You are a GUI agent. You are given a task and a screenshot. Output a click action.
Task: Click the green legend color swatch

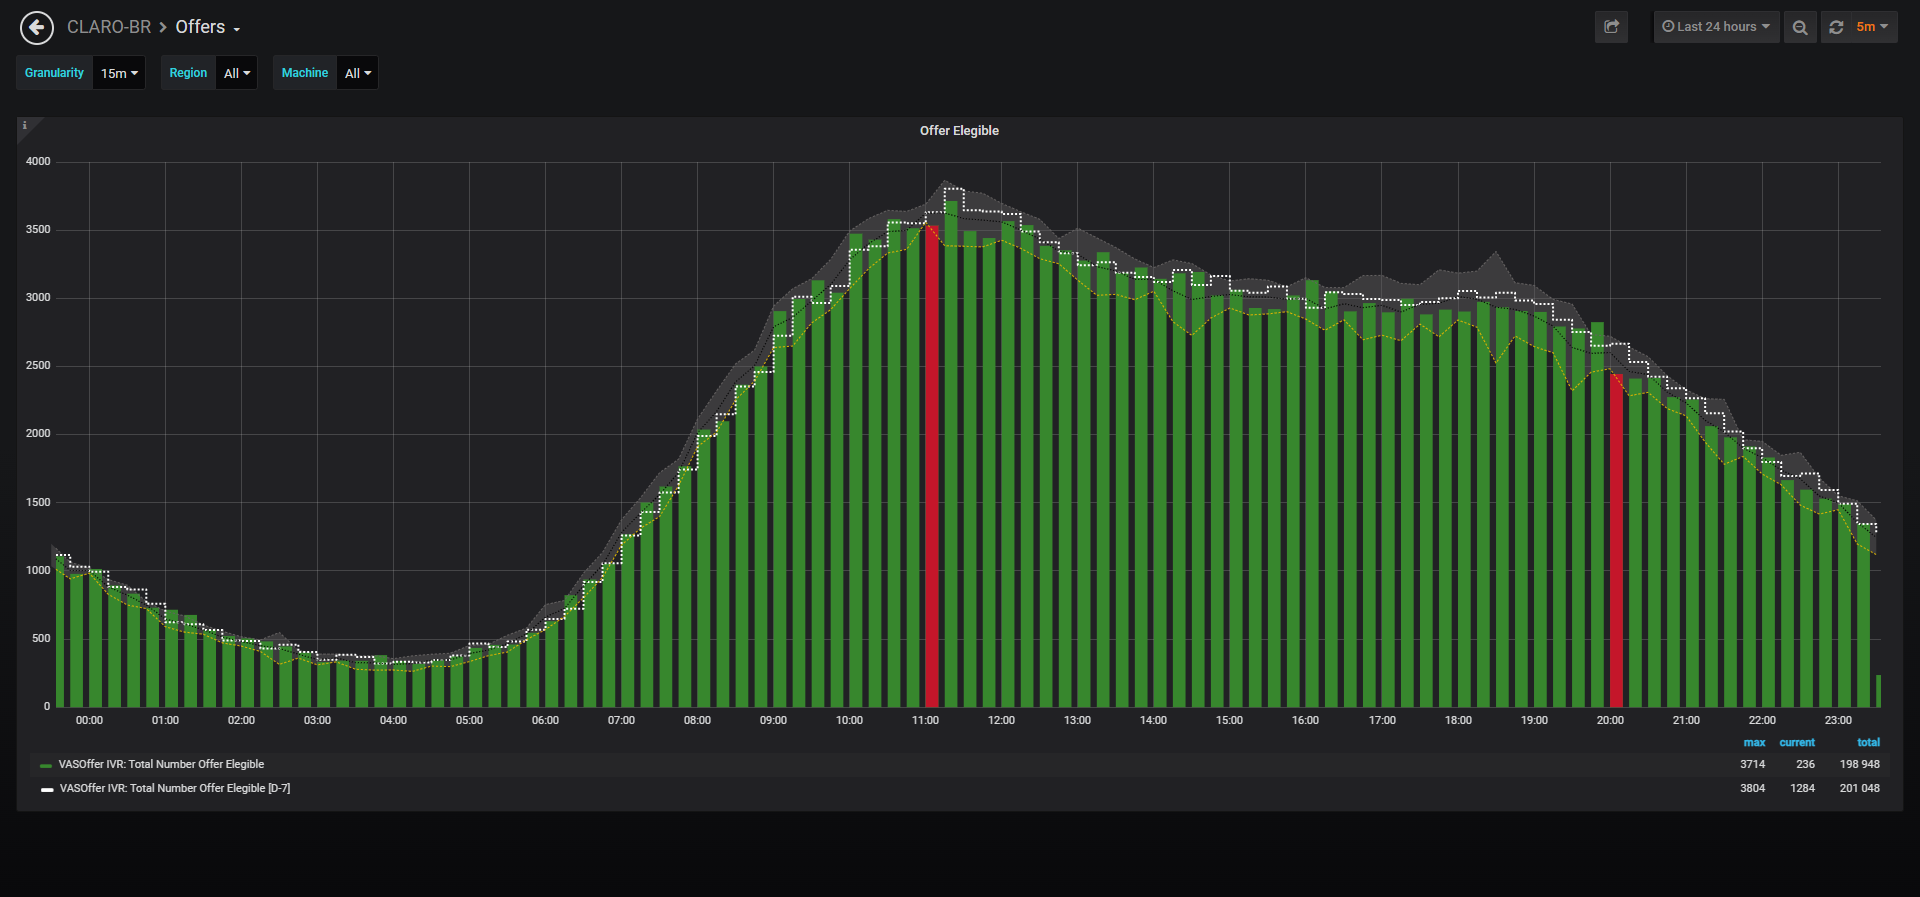coord(45,765)
